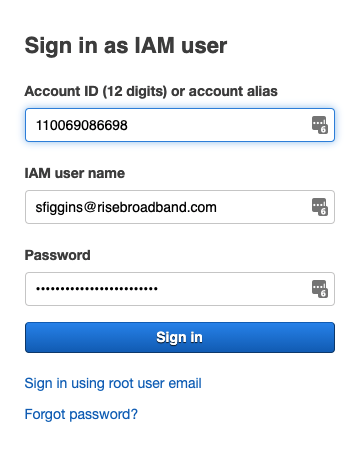Focus the Account ID or account alias field
364x460 pixels.
(180, 125)
